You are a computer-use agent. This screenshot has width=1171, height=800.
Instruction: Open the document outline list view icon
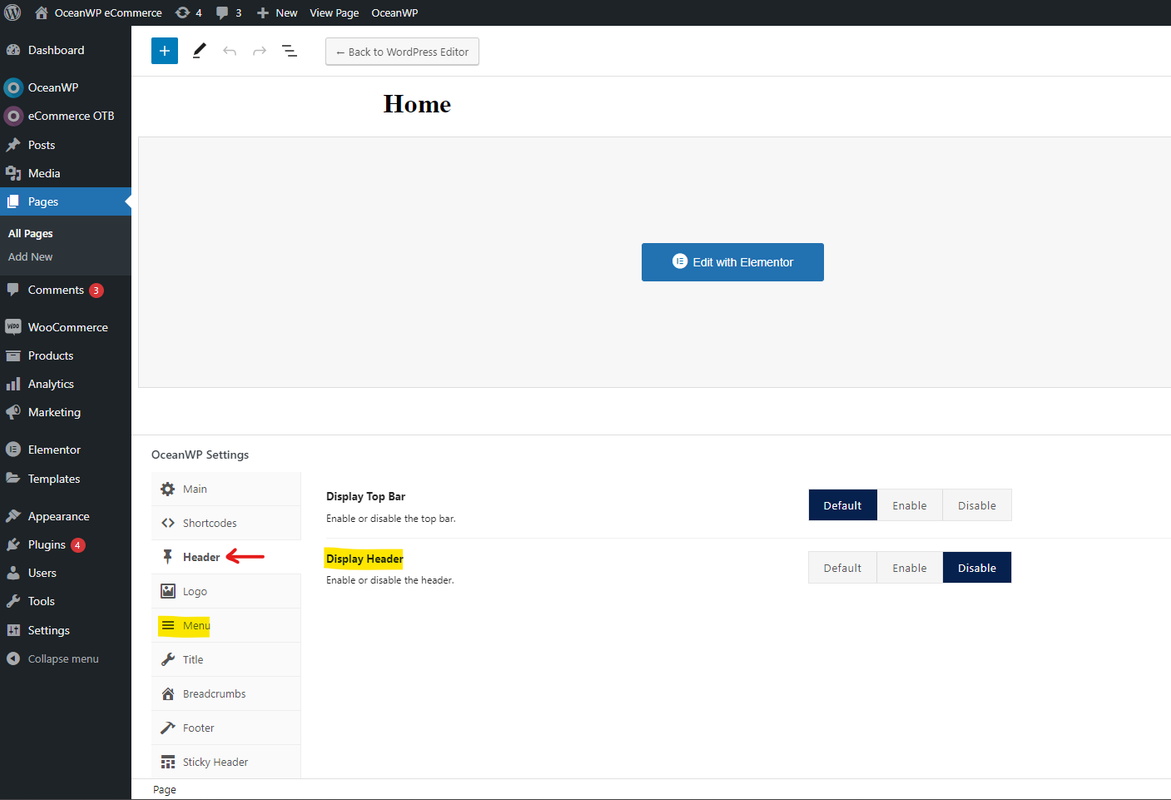pyautogui.click(x=289, y=51)
